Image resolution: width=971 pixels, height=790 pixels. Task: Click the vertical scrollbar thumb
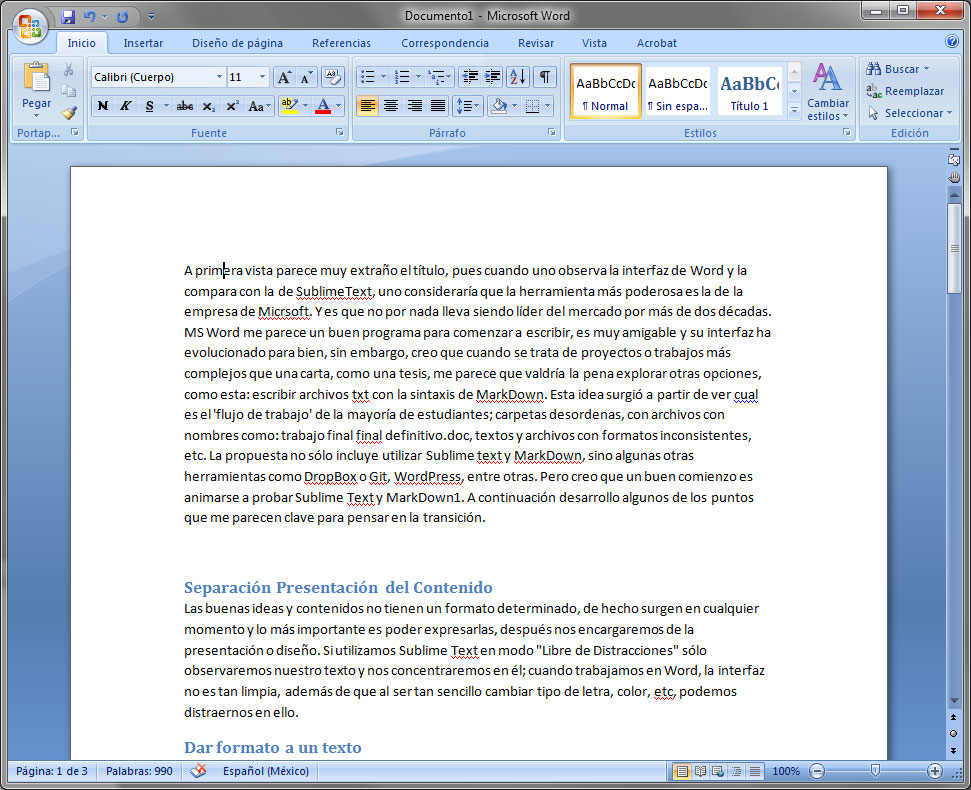[954, 248]
